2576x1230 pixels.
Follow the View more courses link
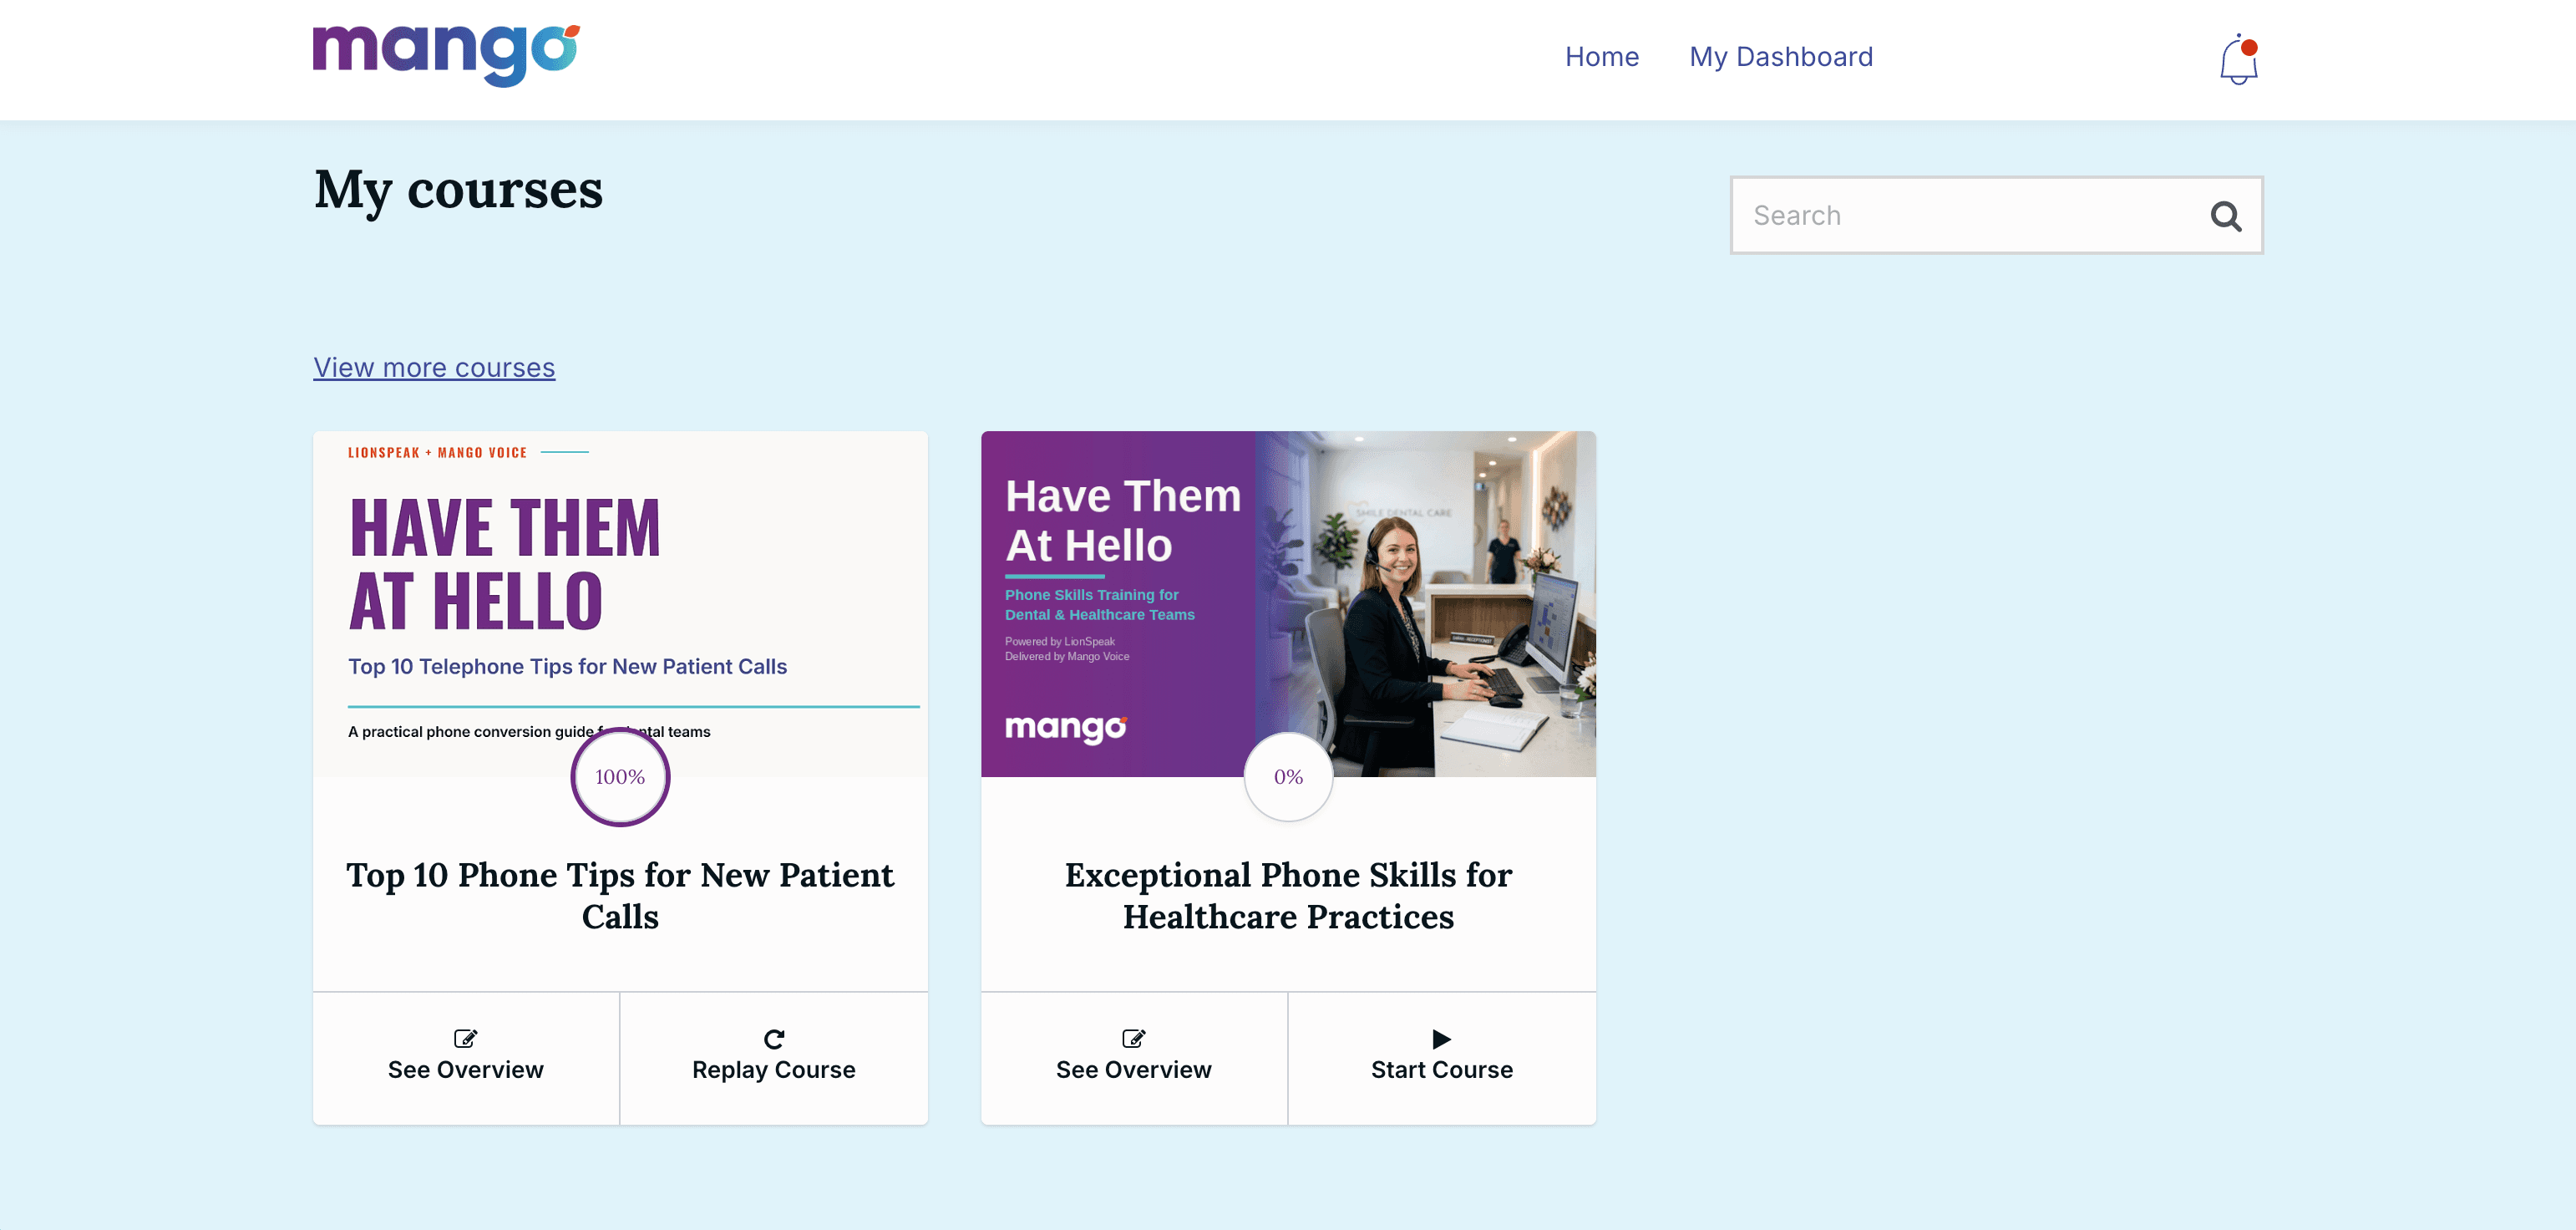(434, 367)
